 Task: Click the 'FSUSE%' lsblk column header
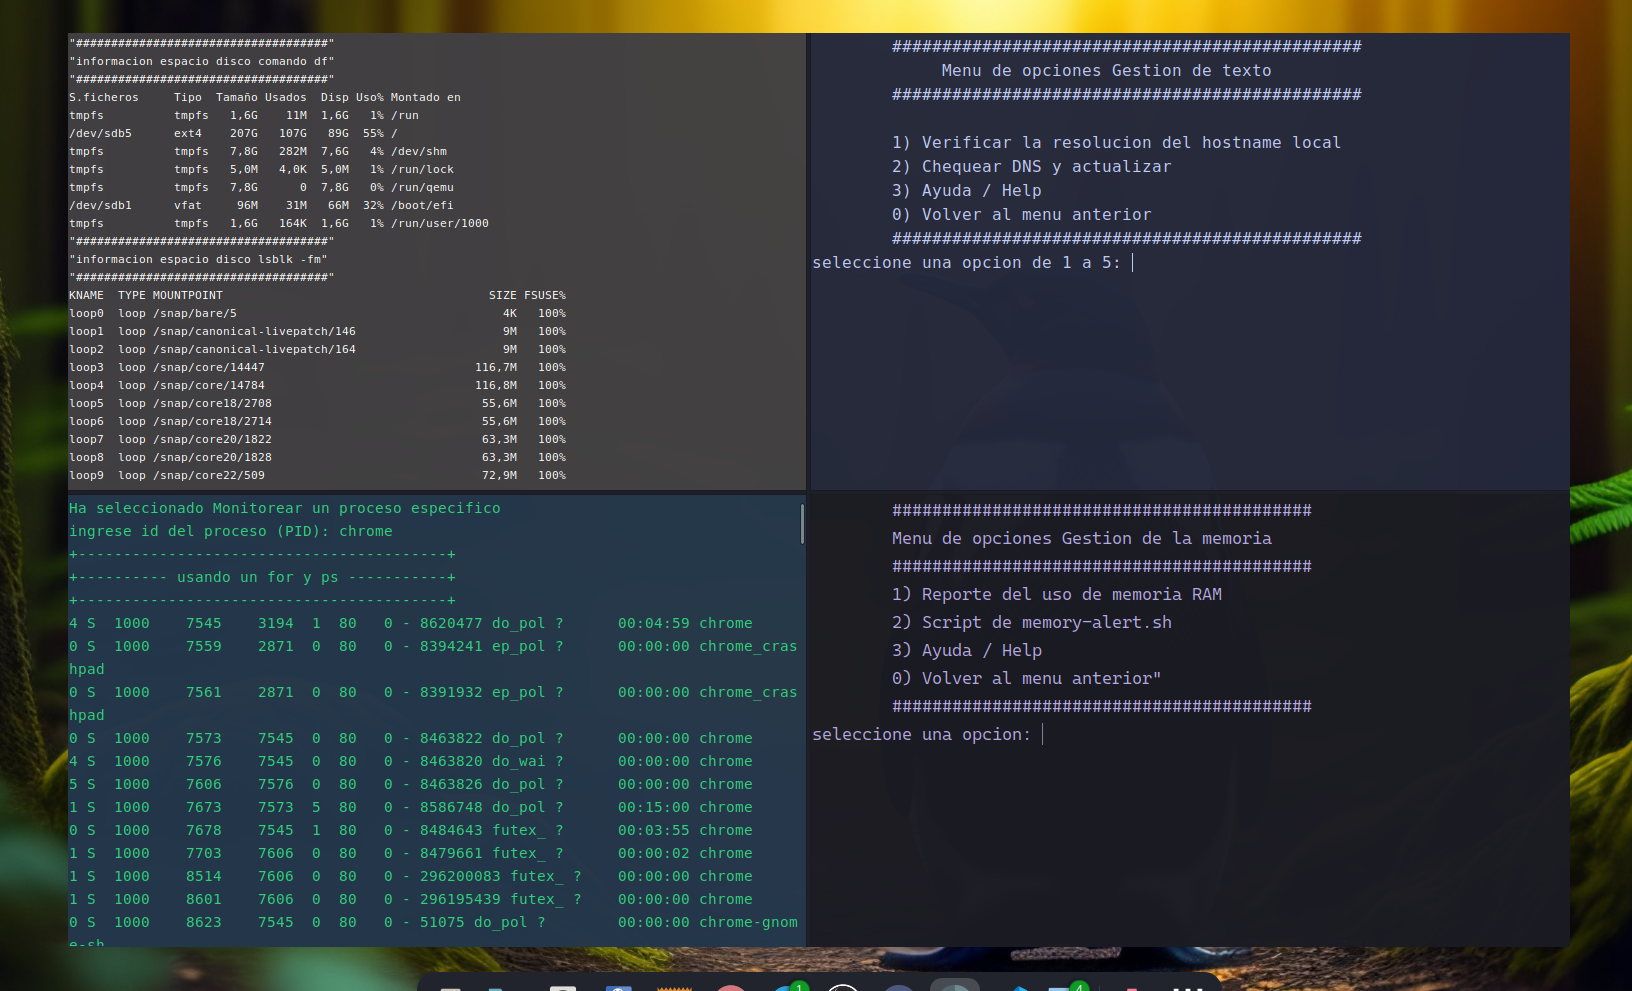click(545, 296)
